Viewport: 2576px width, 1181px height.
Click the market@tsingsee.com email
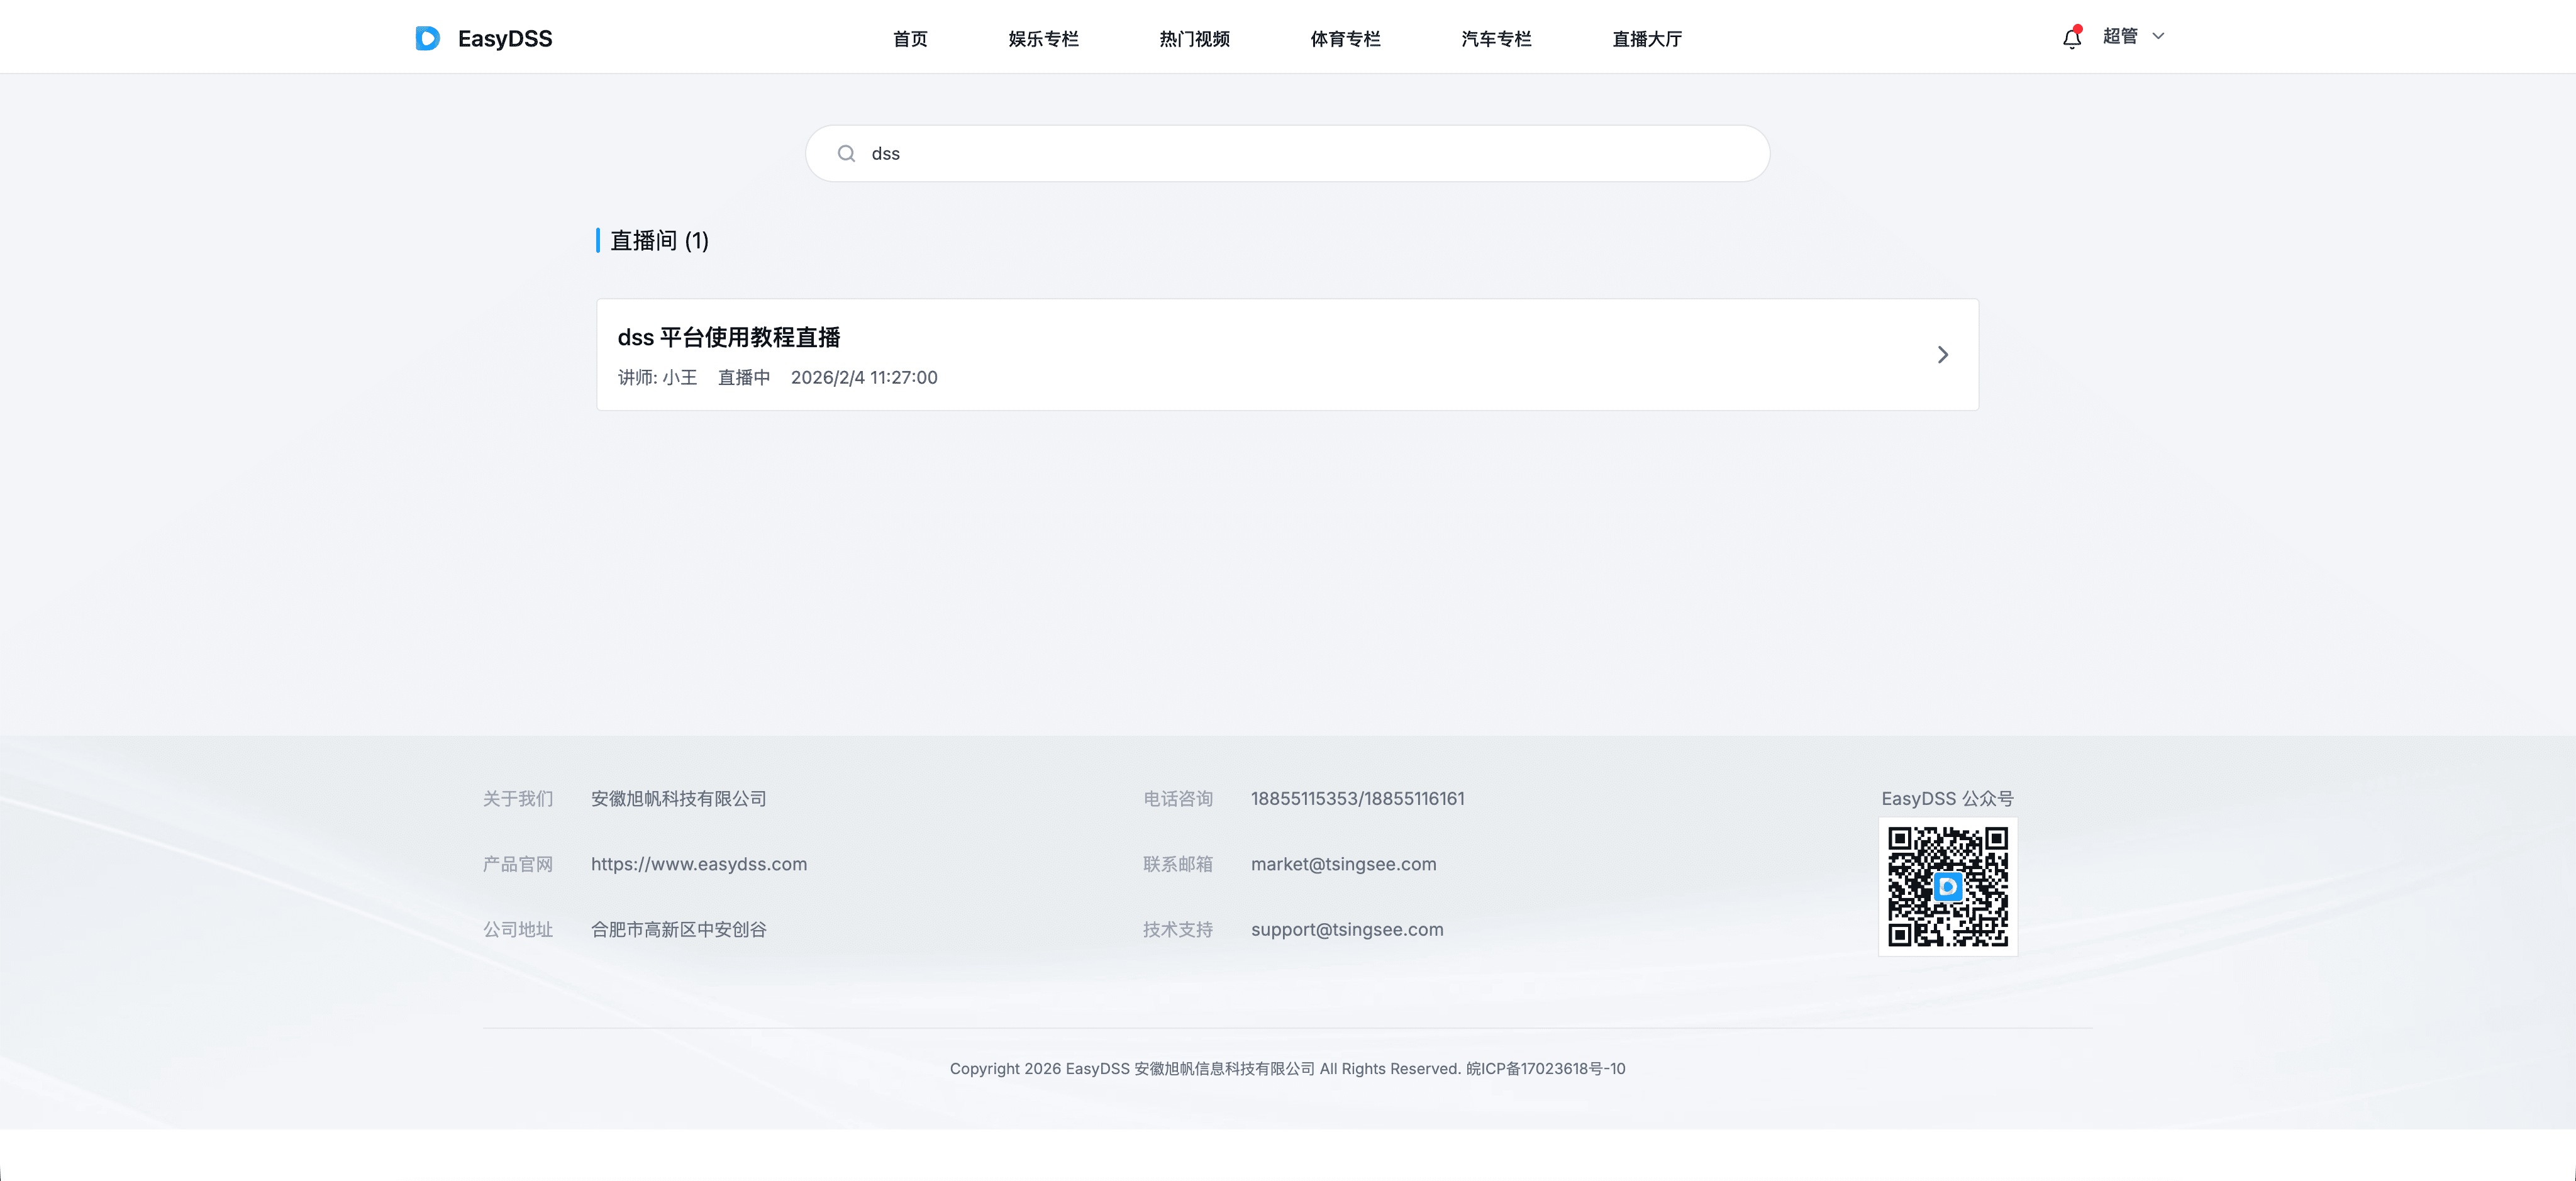coord(1343,864)
